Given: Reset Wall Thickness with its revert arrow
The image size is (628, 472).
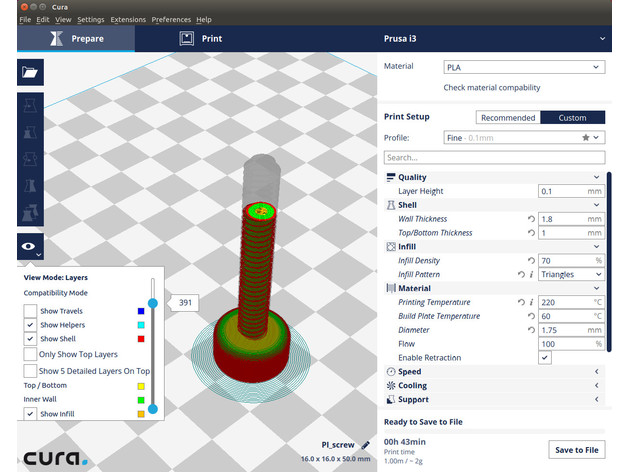Looking at the screenshot, I should [531, 219].
